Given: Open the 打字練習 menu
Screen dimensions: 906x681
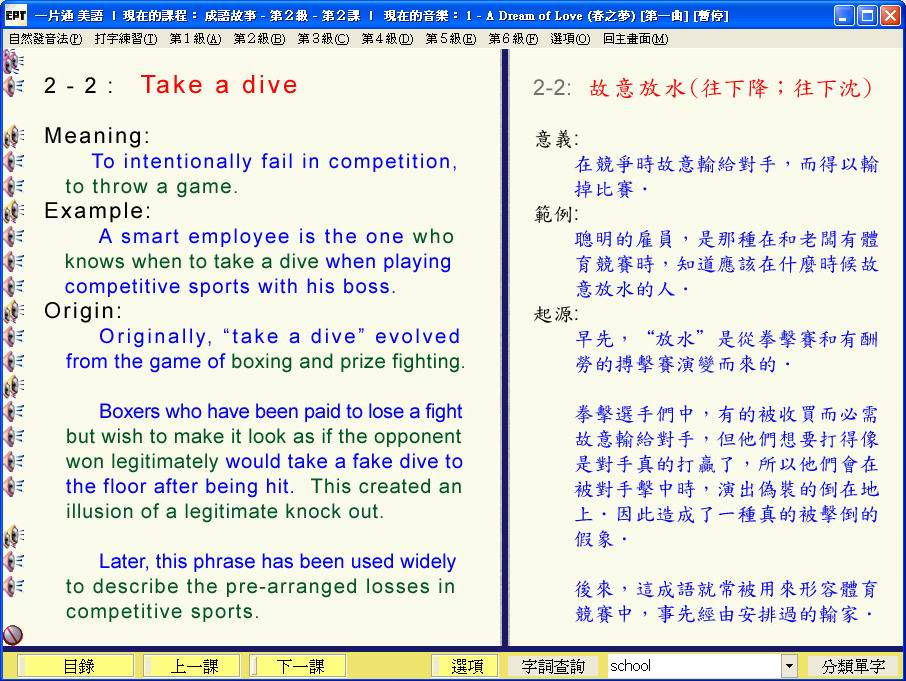Looking at the screenshot, I should coord(126,39).
